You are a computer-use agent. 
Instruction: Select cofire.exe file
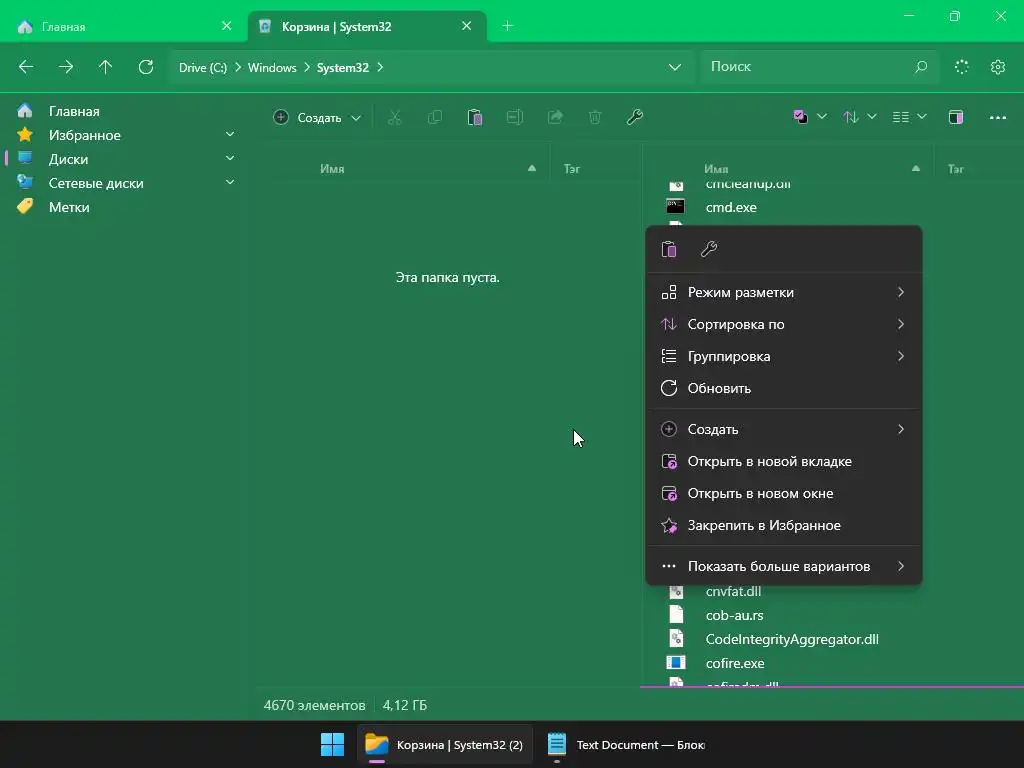pos(735,664)
